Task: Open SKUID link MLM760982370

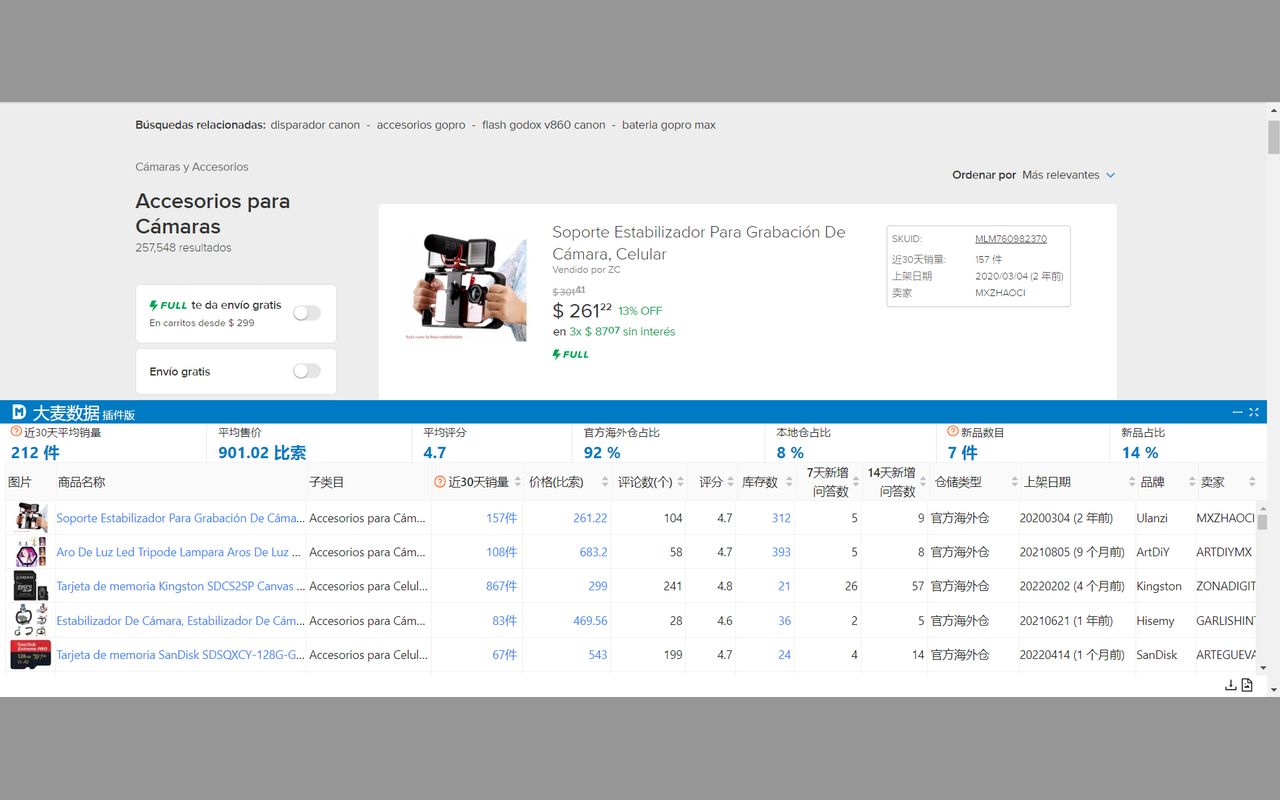Action: tap(1010, 239)
